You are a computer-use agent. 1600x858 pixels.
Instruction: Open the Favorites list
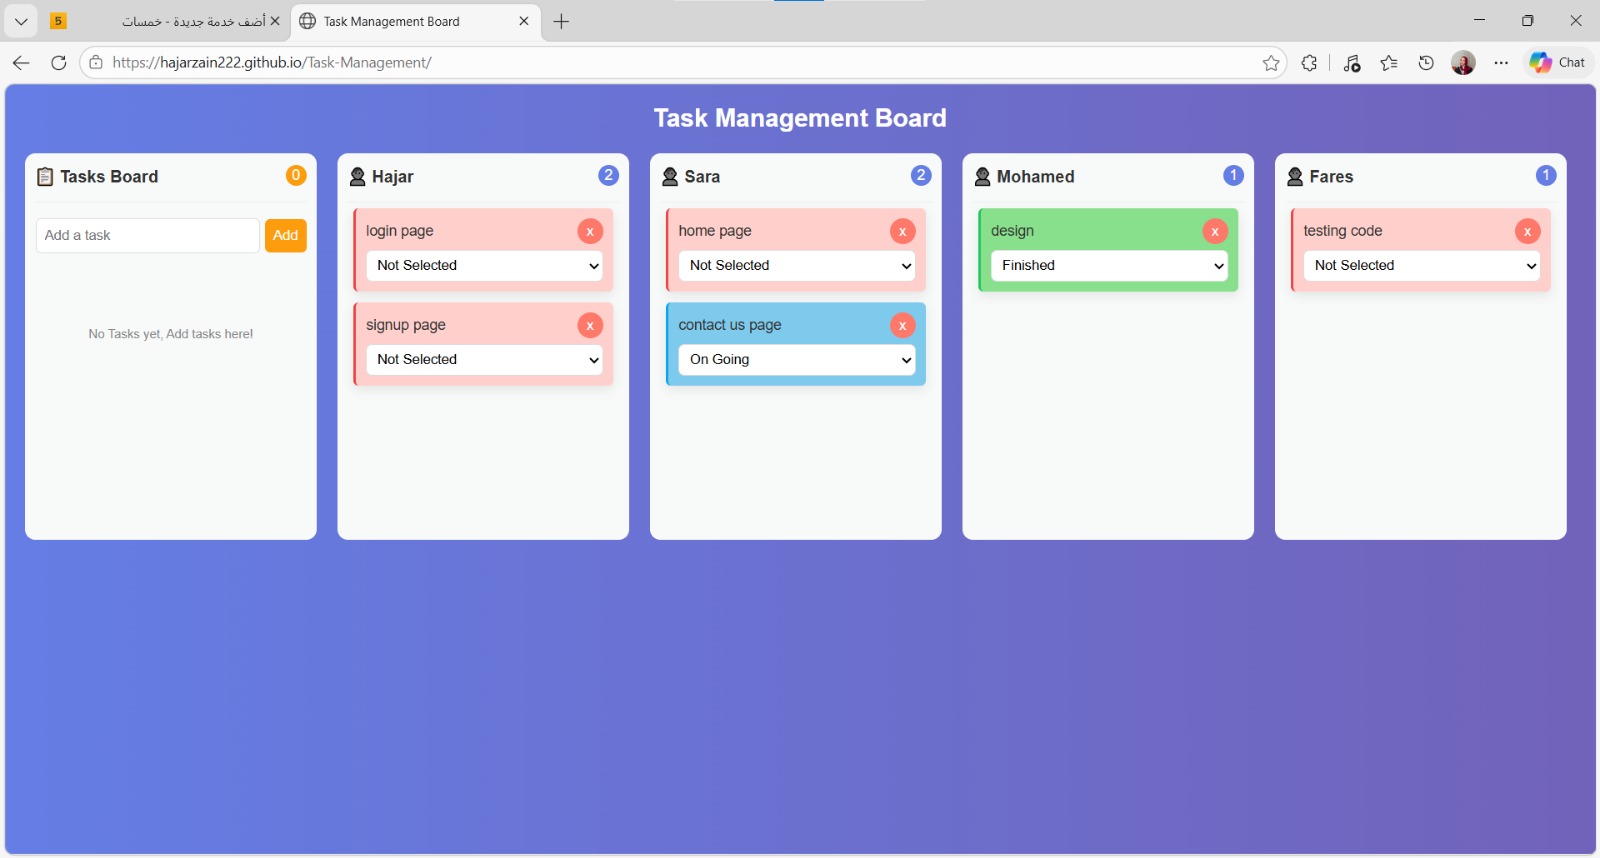point(1389,63)
